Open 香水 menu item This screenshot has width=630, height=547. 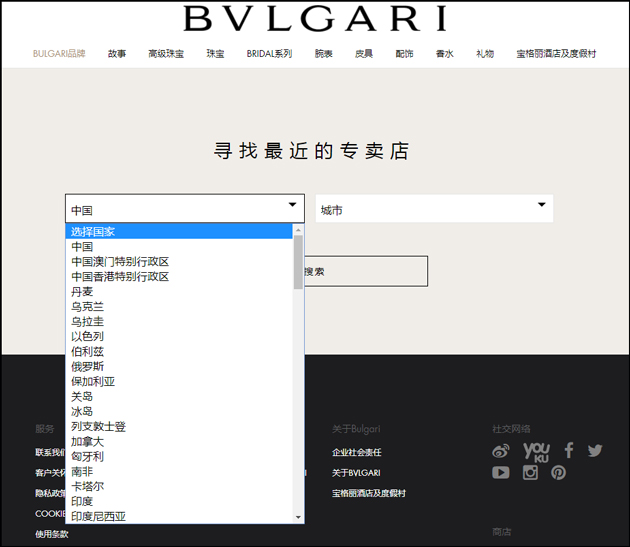445,53
